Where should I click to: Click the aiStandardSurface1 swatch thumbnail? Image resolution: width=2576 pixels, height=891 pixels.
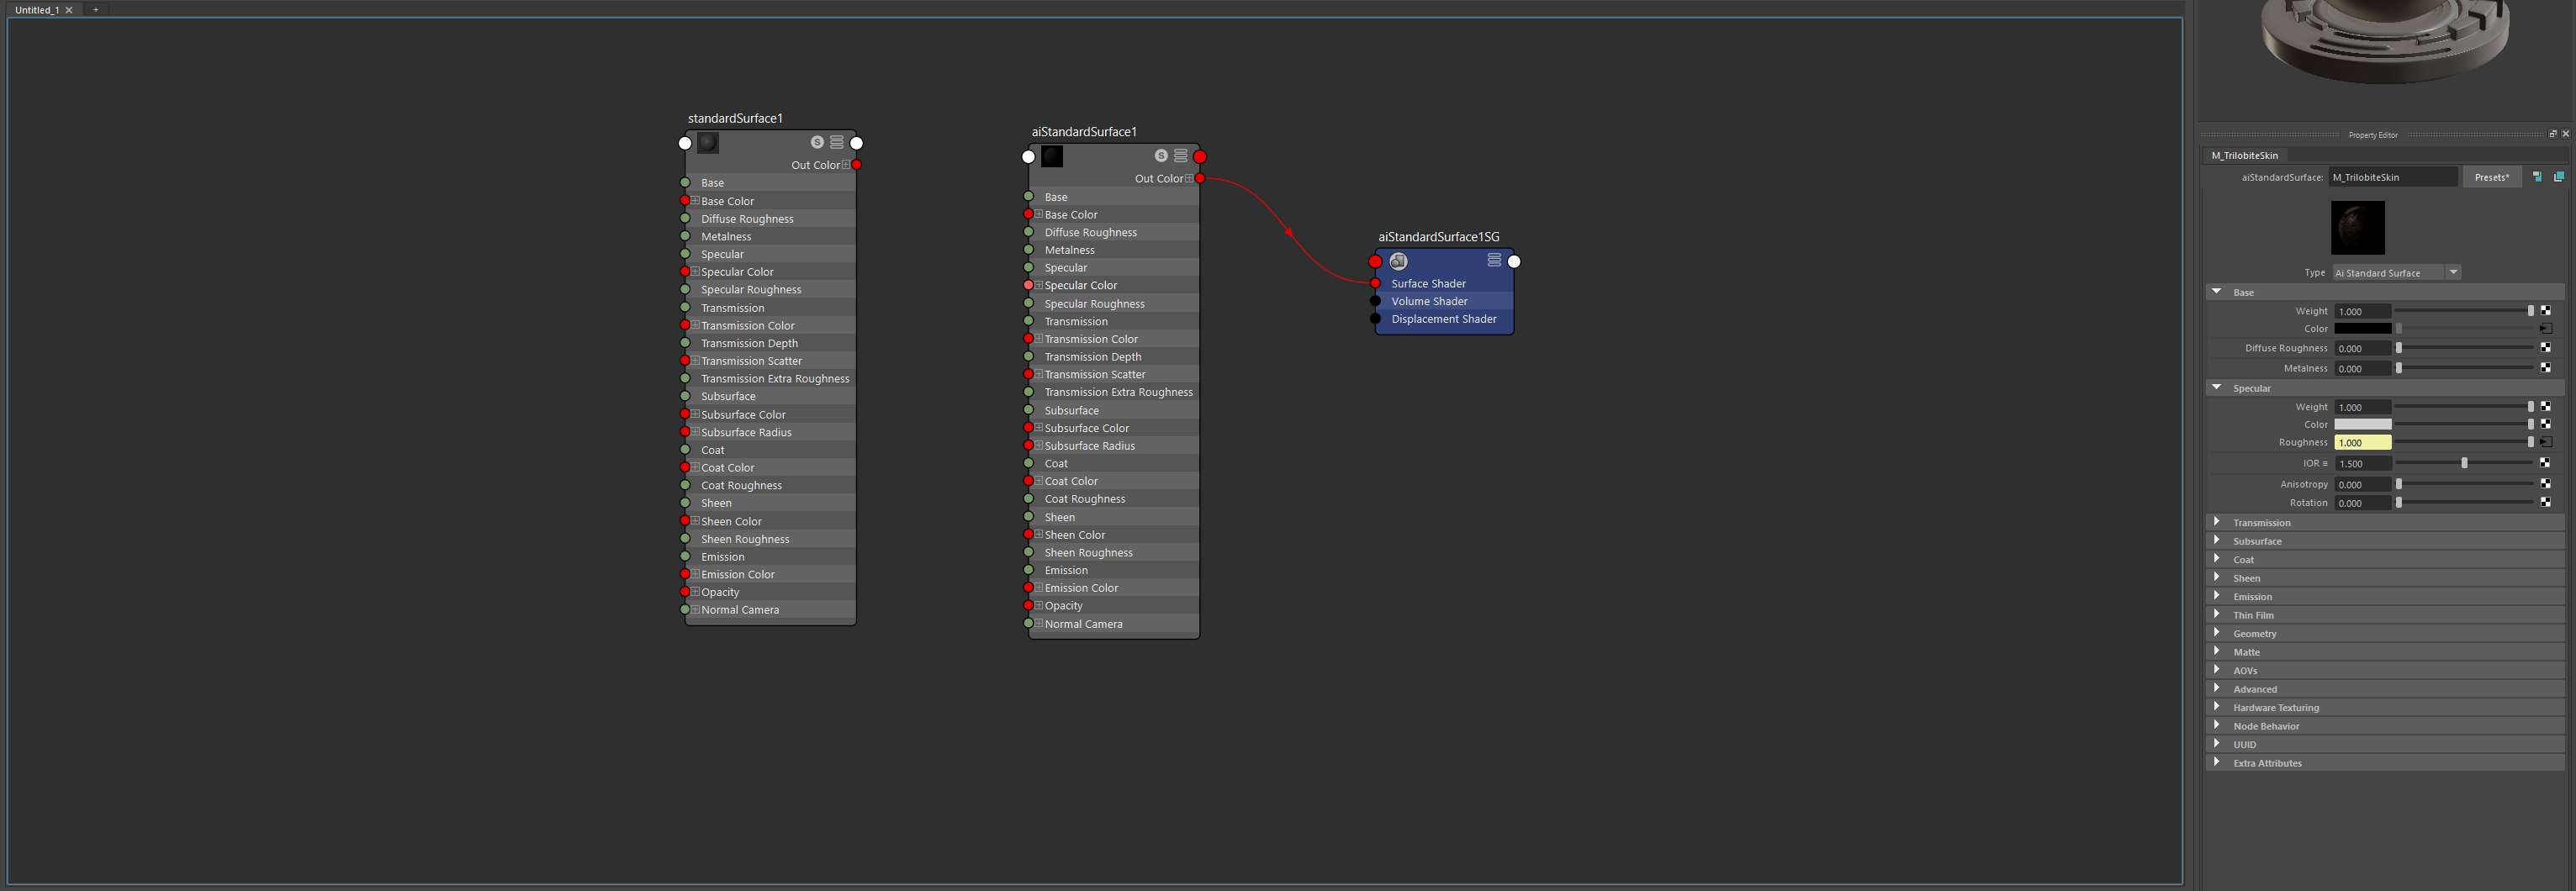click(x=1052, y=156)
